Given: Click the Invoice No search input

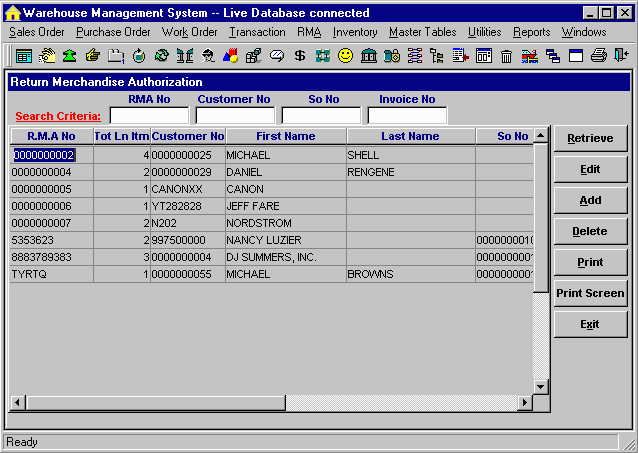Looking at the screenshot, I should [x=407, y=115].
